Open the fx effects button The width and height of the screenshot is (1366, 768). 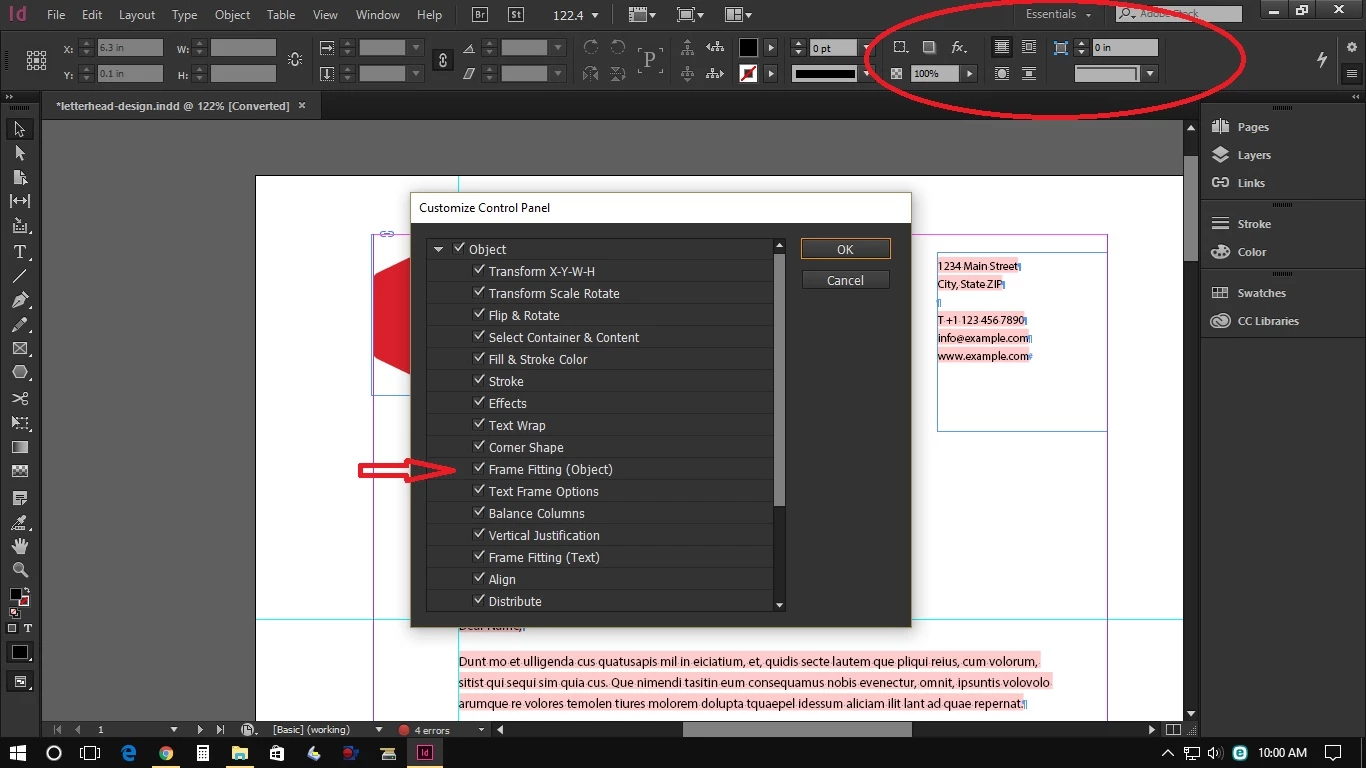(958, 47)
